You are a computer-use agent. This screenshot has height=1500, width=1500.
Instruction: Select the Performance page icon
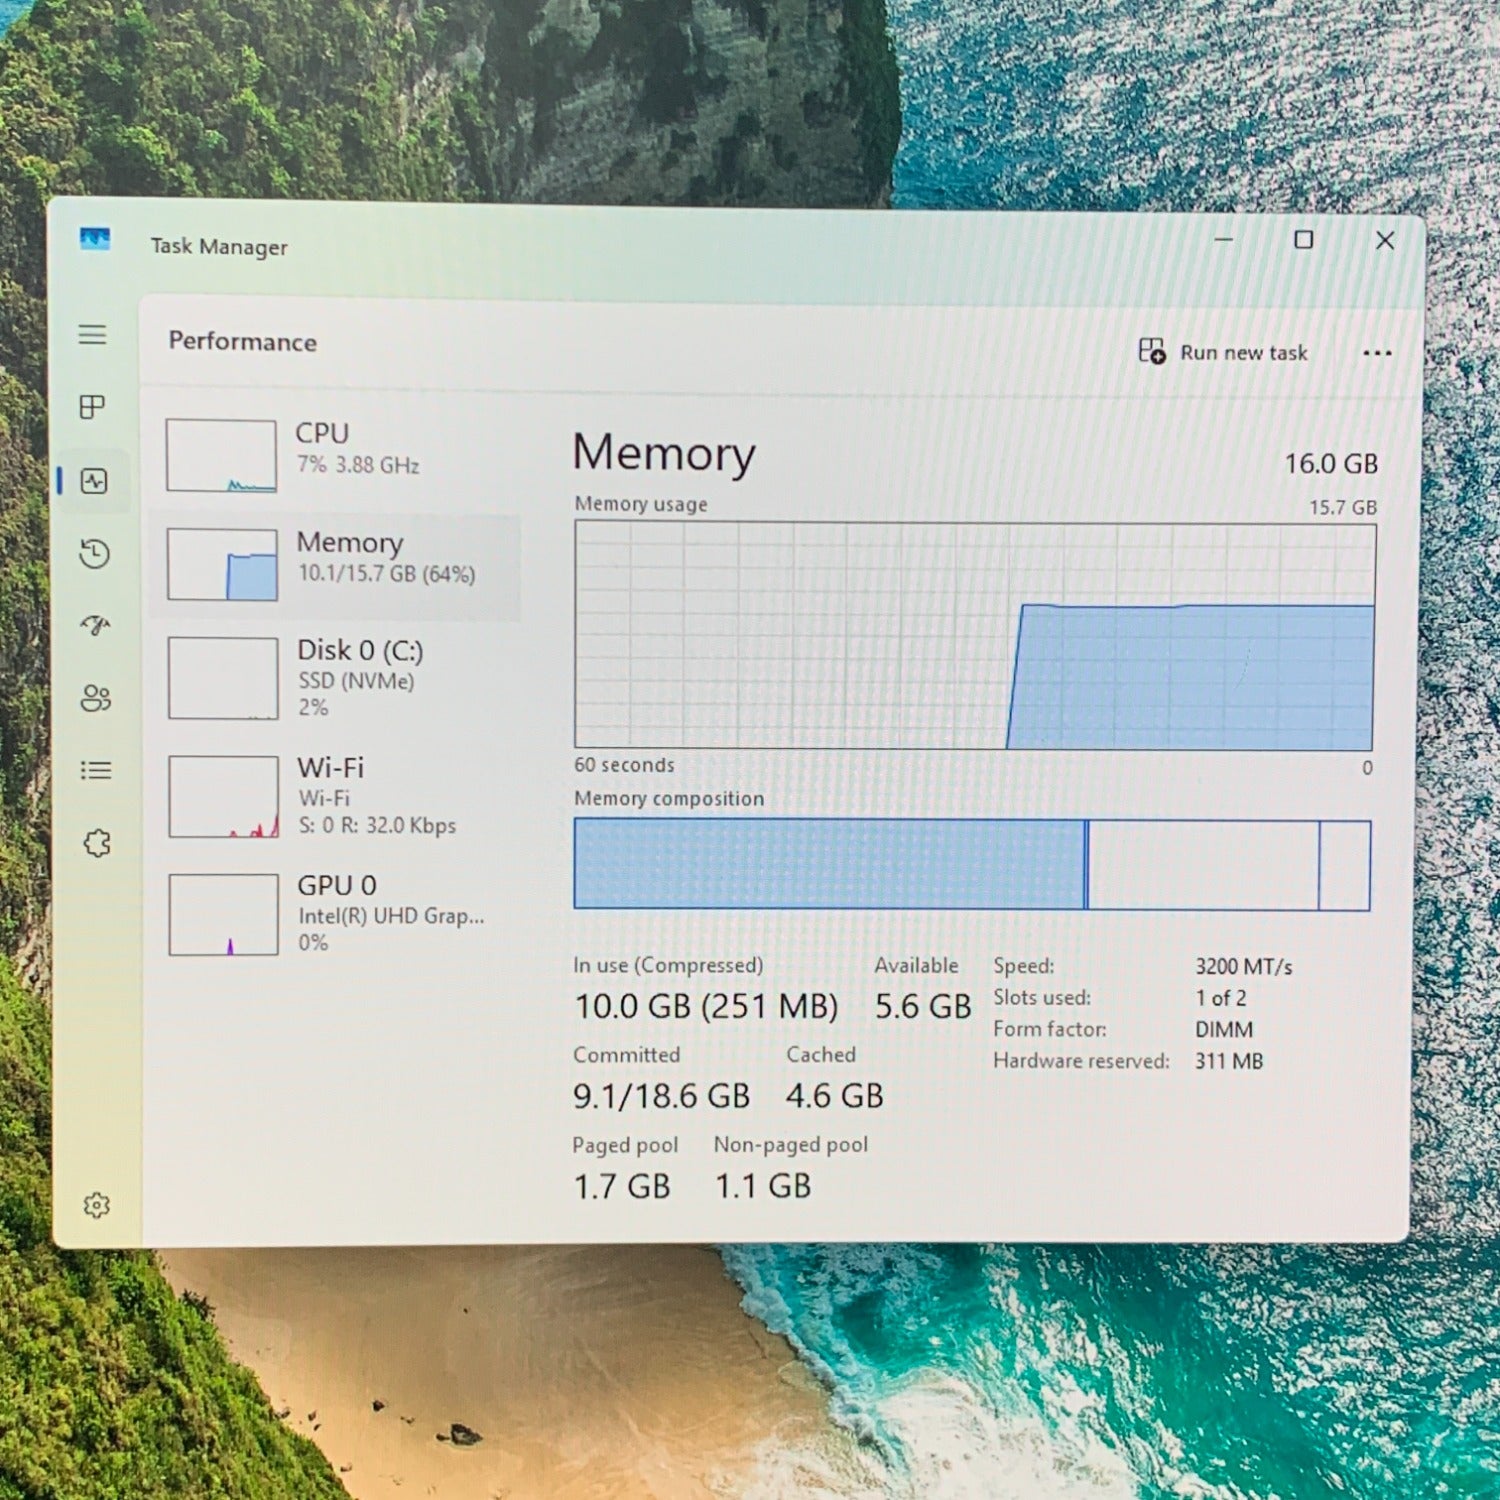[94, 481]
